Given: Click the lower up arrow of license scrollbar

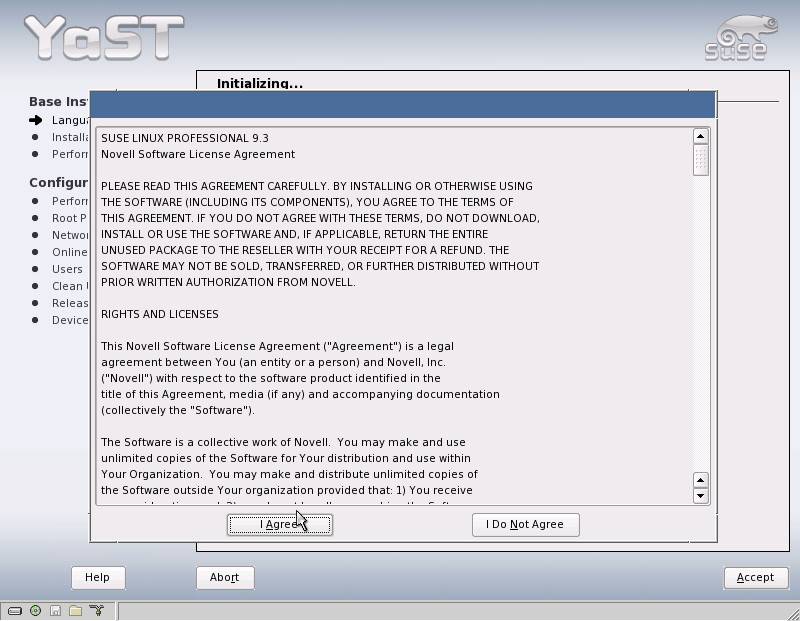Looking at the screenshot, I should click(701, 480).
